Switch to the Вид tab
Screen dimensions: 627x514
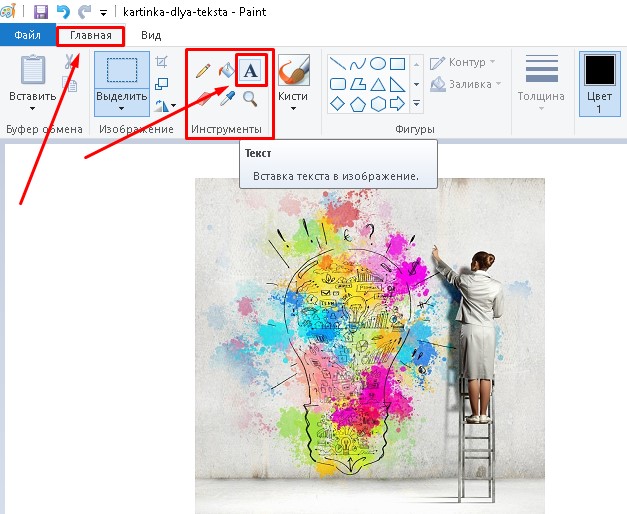pyautogui.click(x=151, y=36)
